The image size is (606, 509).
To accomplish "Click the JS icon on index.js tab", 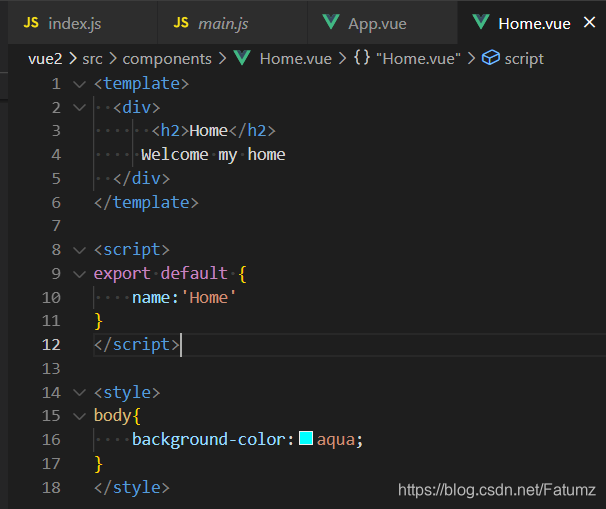I will (31, 23).
